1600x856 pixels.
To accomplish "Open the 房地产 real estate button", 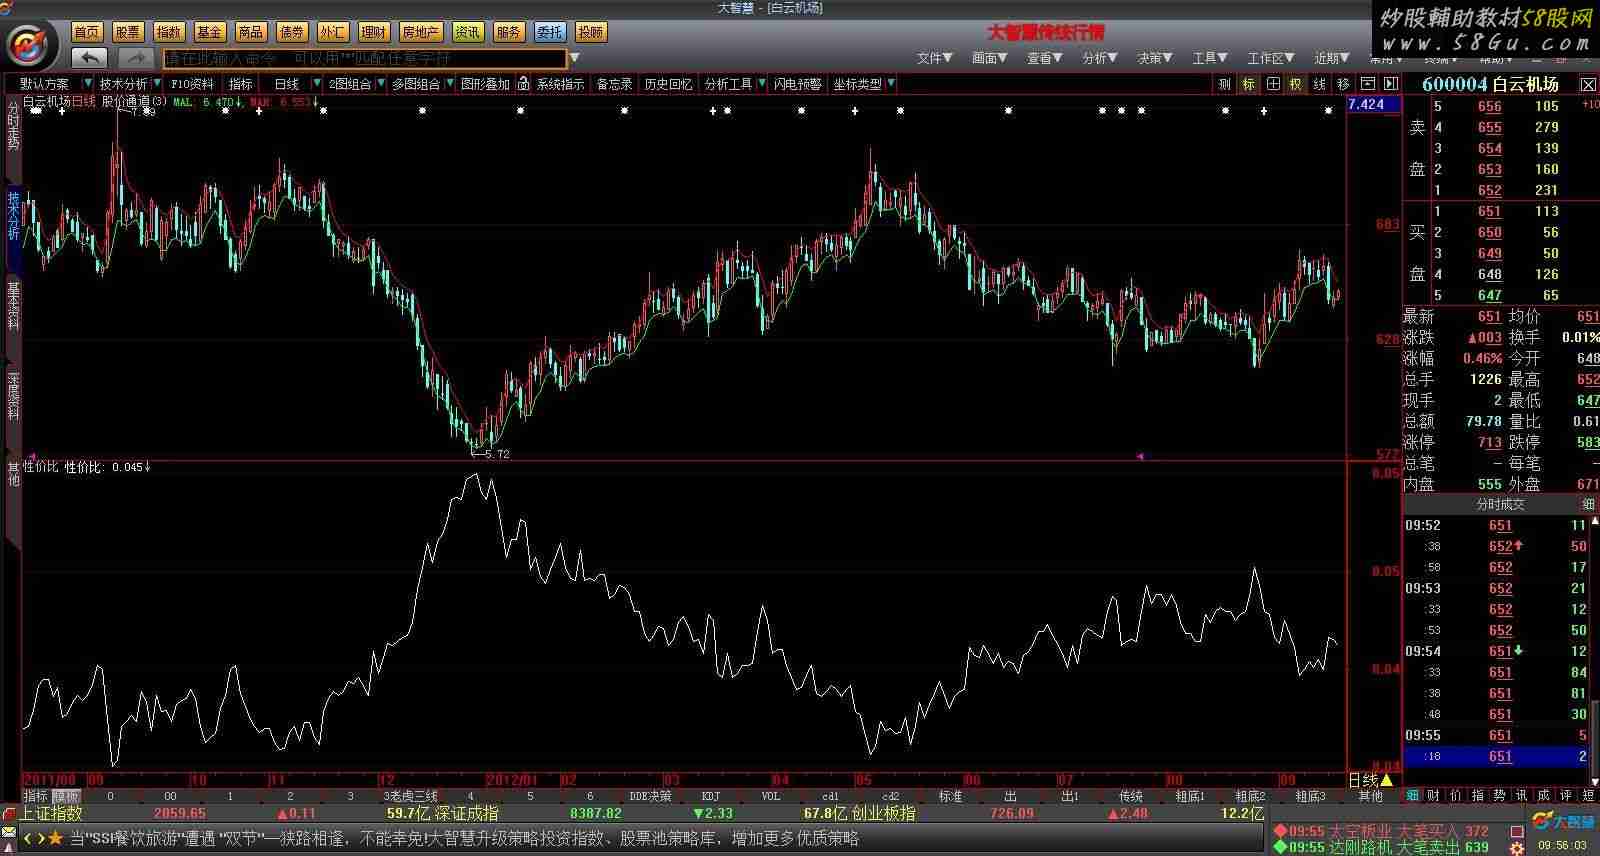I will coord(420,32).
